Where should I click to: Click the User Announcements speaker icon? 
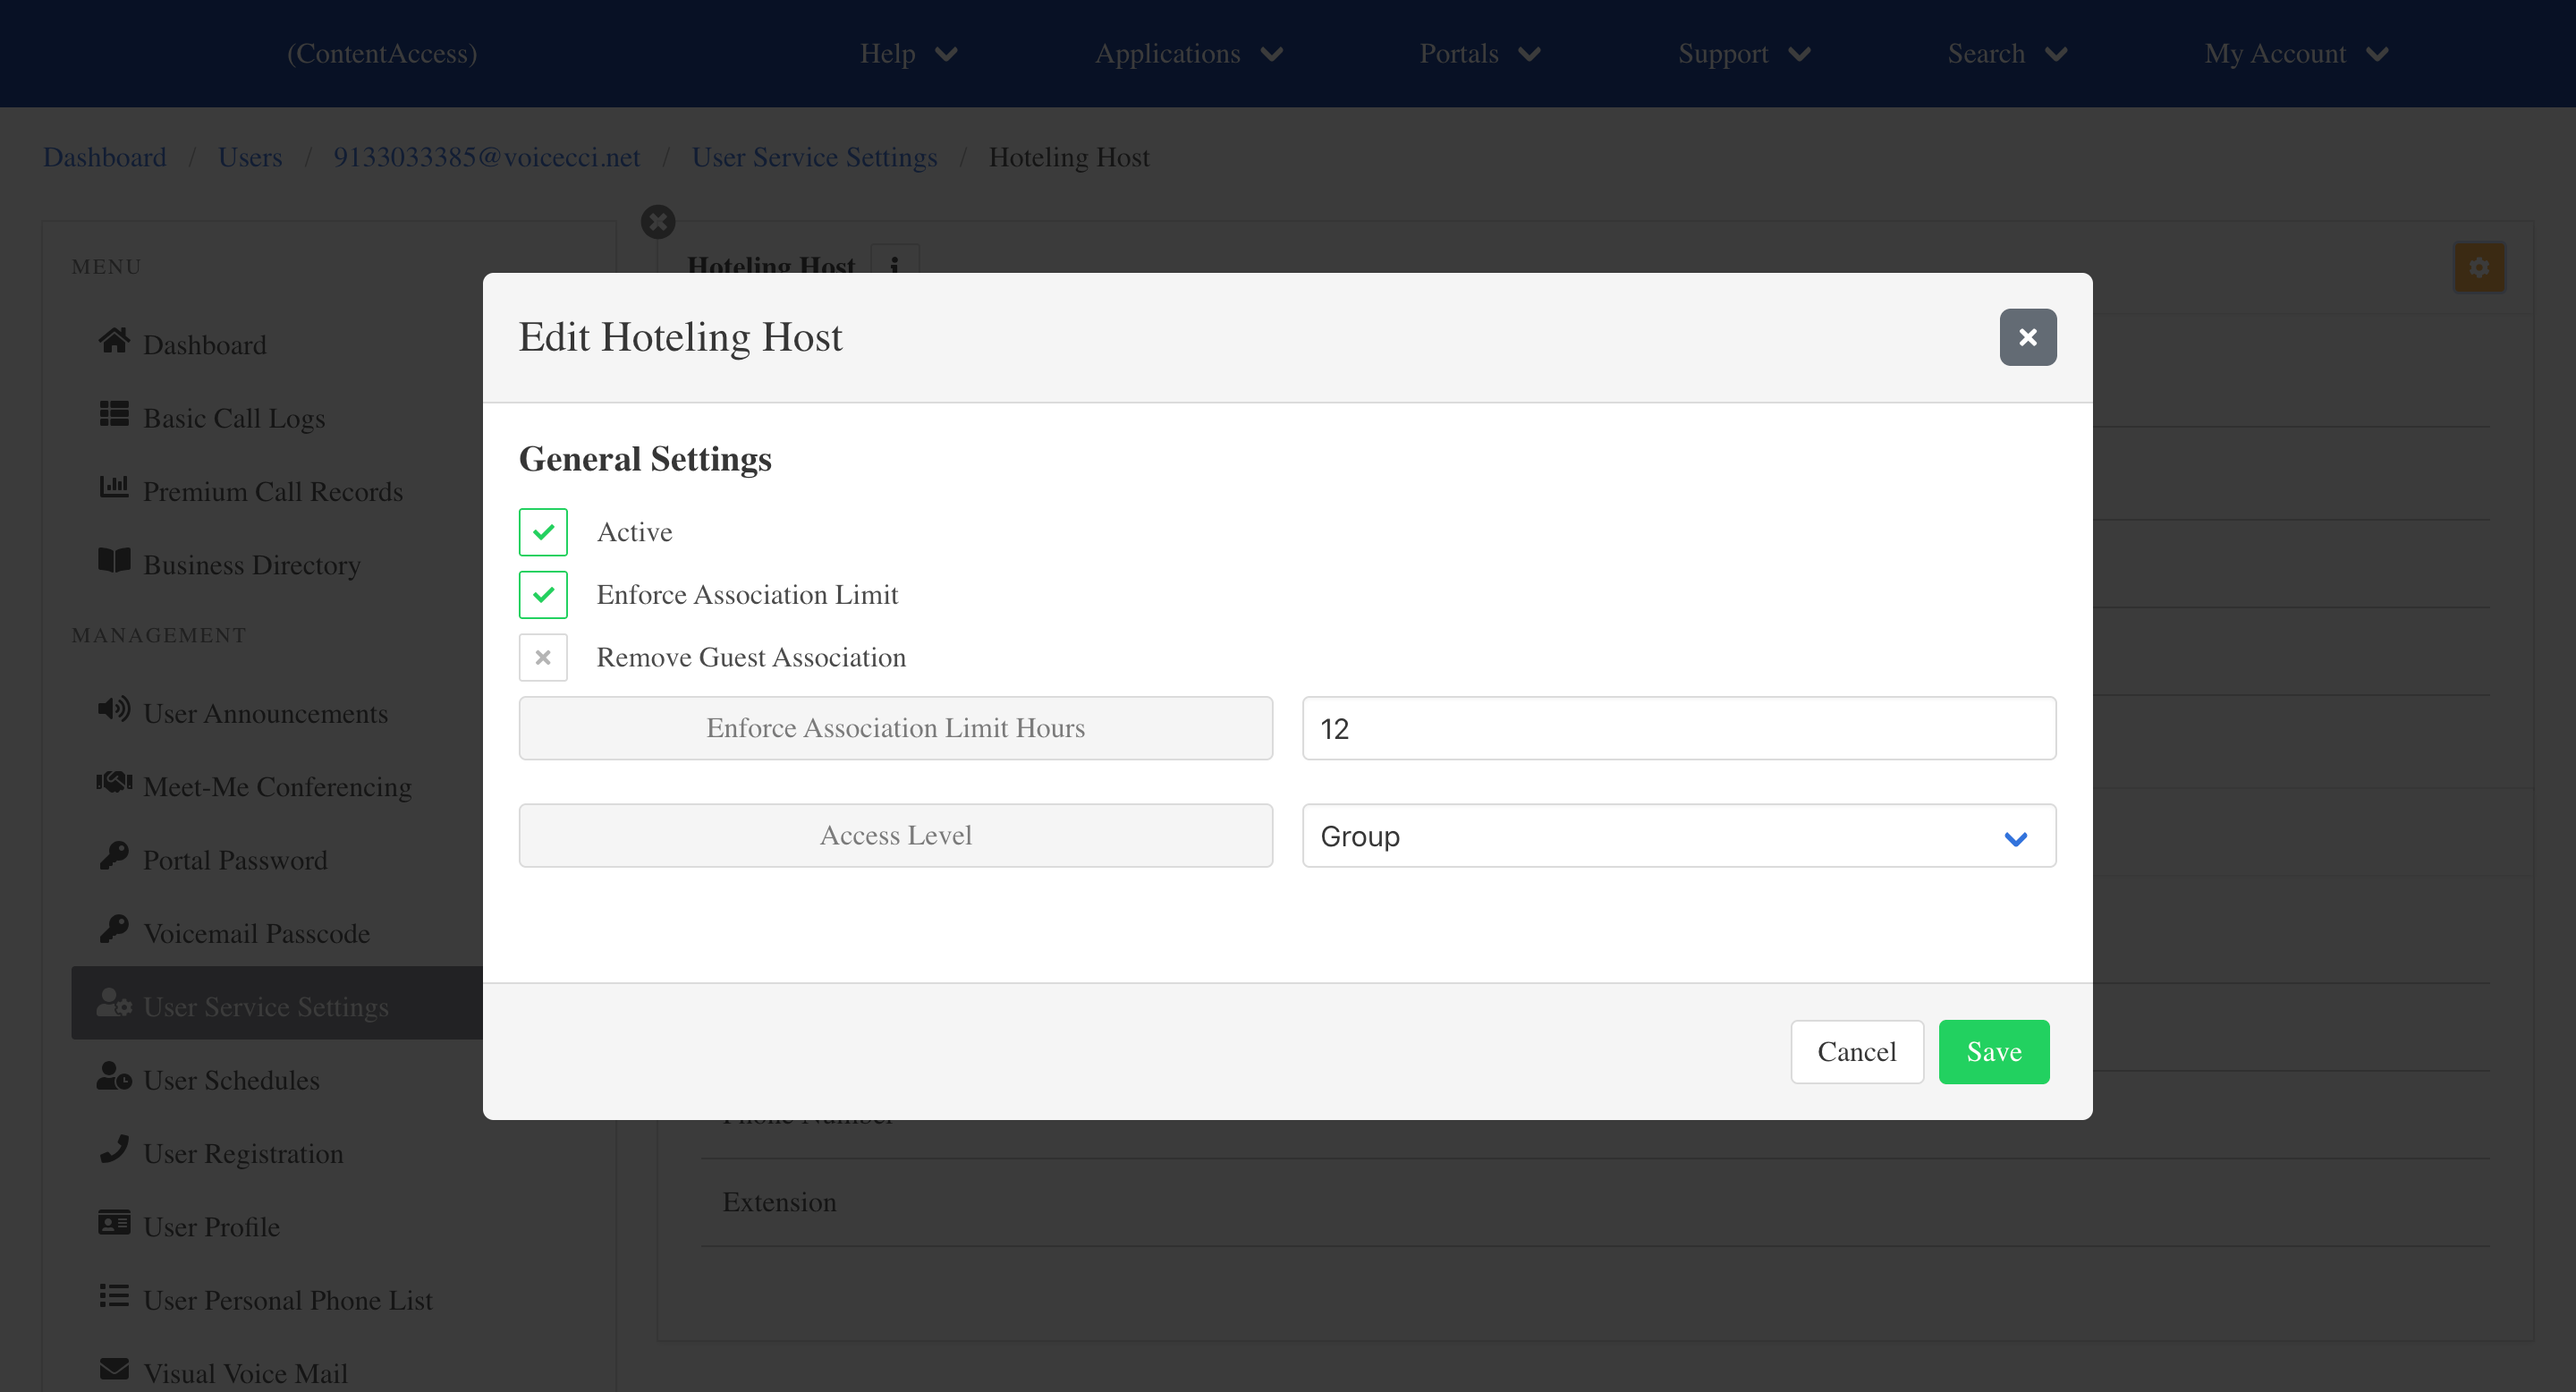(x=114, y=710)
